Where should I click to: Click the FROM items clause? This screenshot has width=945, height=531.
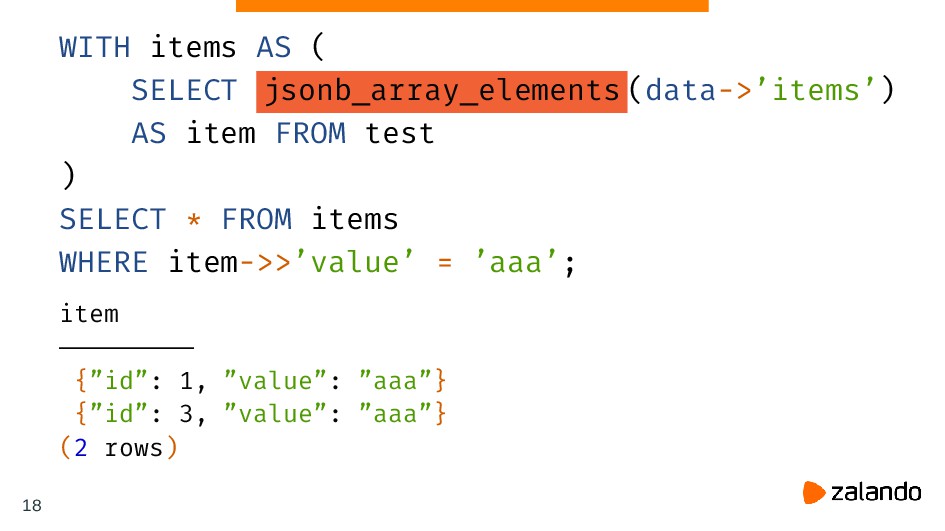click(310, 219)
